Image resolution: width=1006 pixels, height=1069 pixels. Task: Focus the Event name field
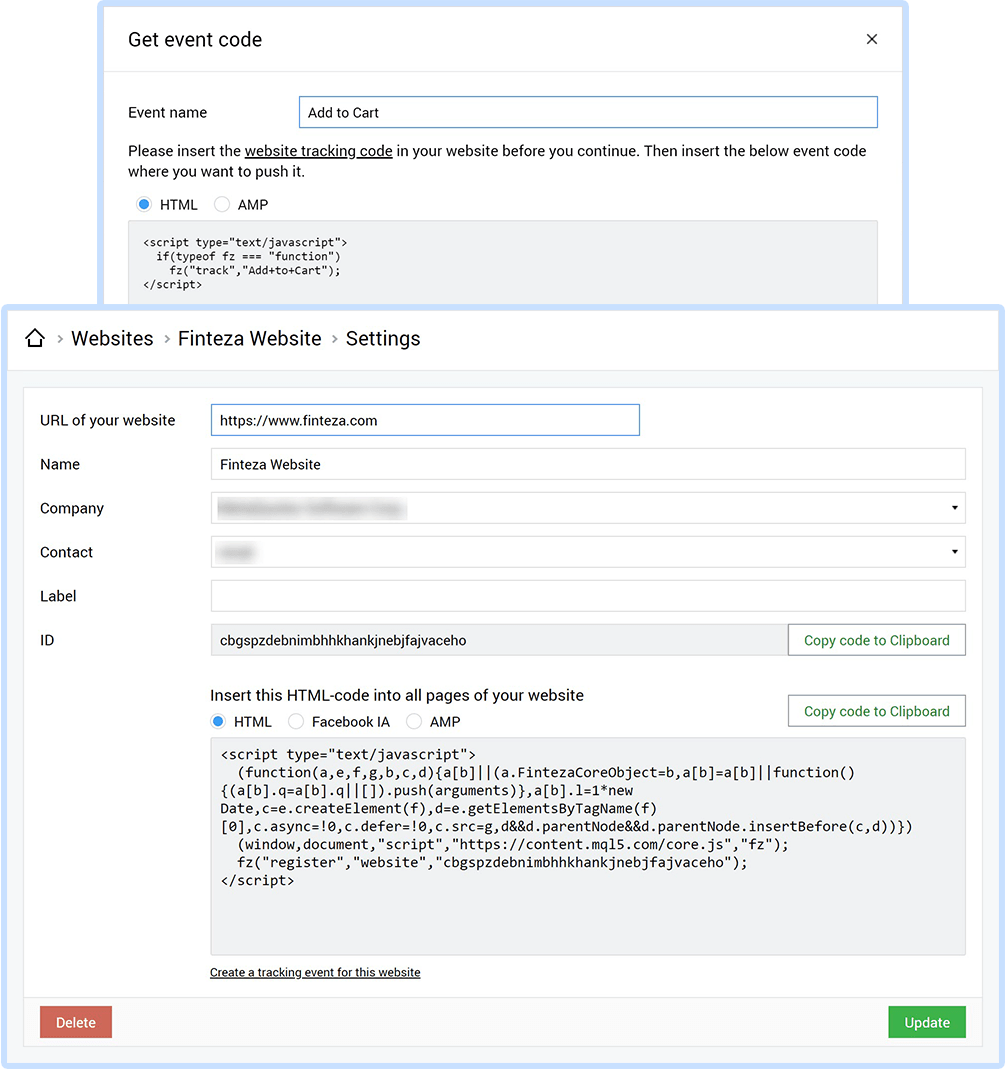[588, 112]
